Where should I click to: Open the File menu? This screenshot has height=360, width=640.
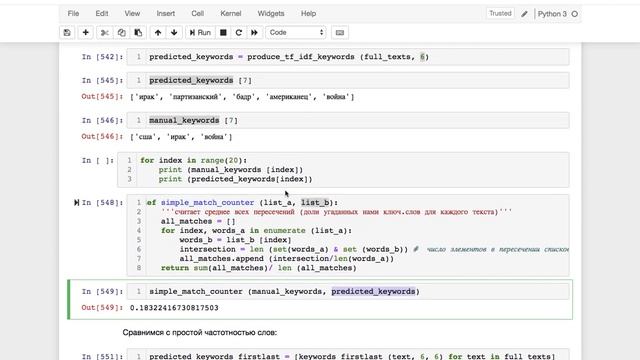pyautogui.click(x=73, y=13)
